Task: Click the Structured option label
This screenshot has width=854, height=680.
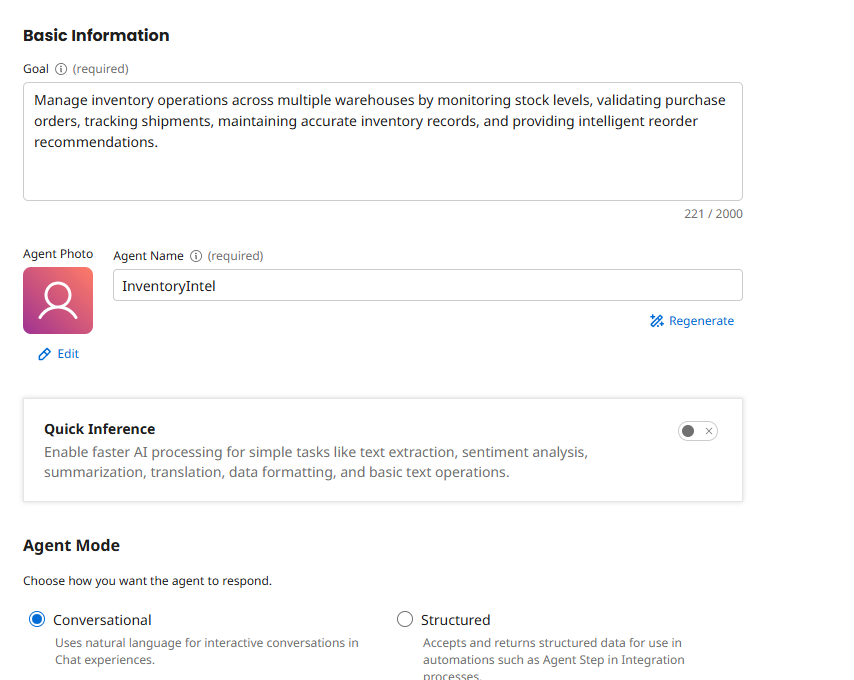Action: click(455, 620)
